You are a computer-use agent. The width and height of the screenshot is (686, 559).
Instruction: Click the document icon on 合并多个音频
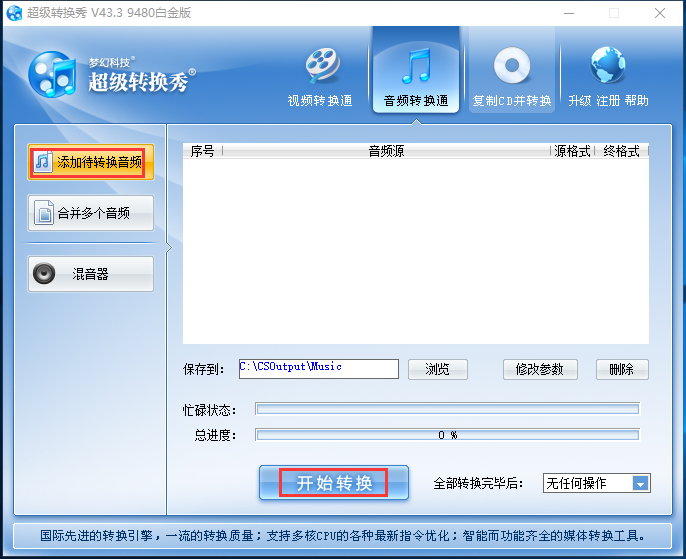point(44,213)
